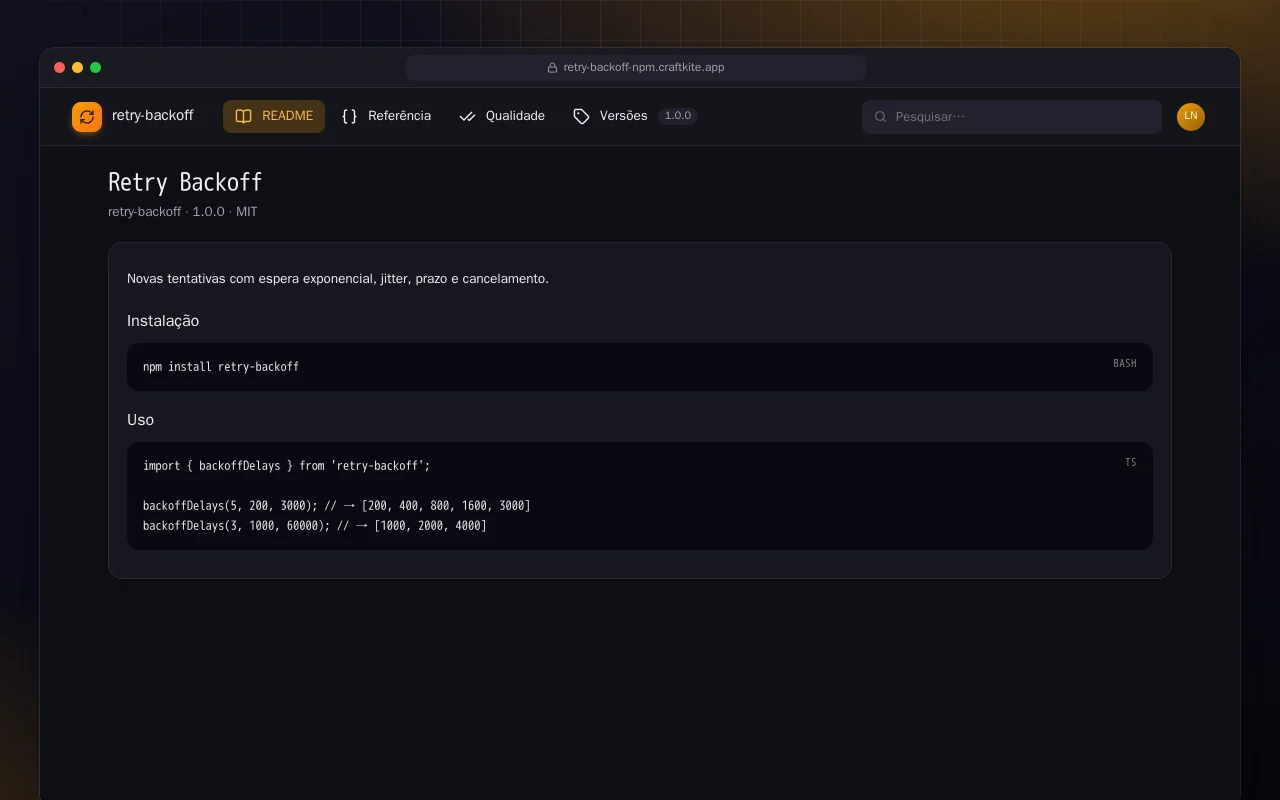Click the backoffDelays(3, 1000, 60000) code line

point(315,526)
